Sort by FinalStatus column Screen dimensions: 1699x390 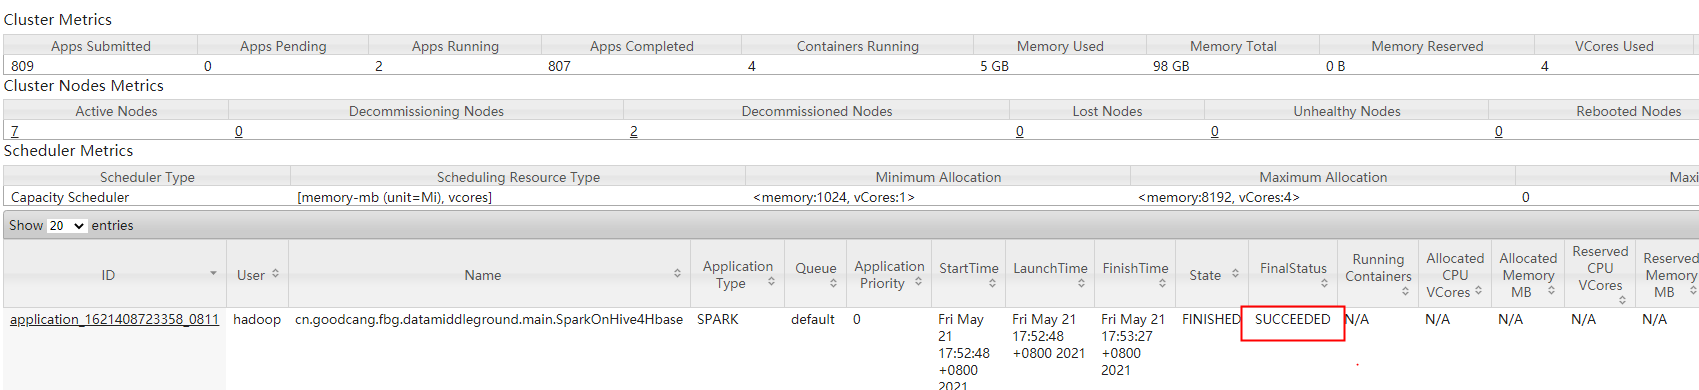1293,274
